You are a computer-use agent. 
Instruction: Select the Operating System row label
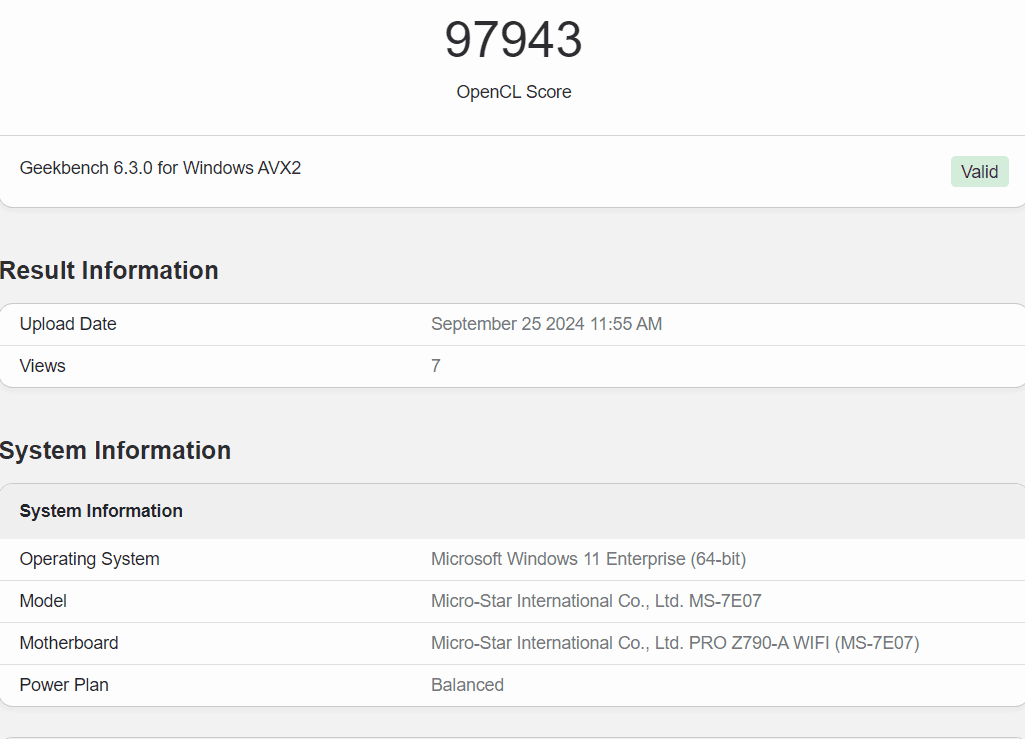[x=89, y=559]
